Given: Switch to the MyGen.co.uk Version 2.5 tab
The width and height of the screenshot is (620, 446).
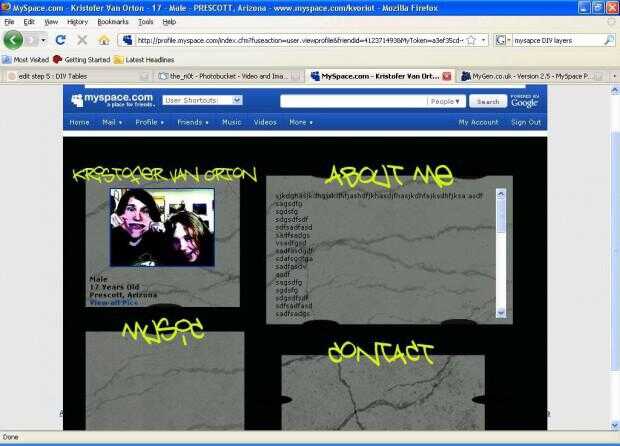Looking at the screenshot, I should [x=533, y=76].
